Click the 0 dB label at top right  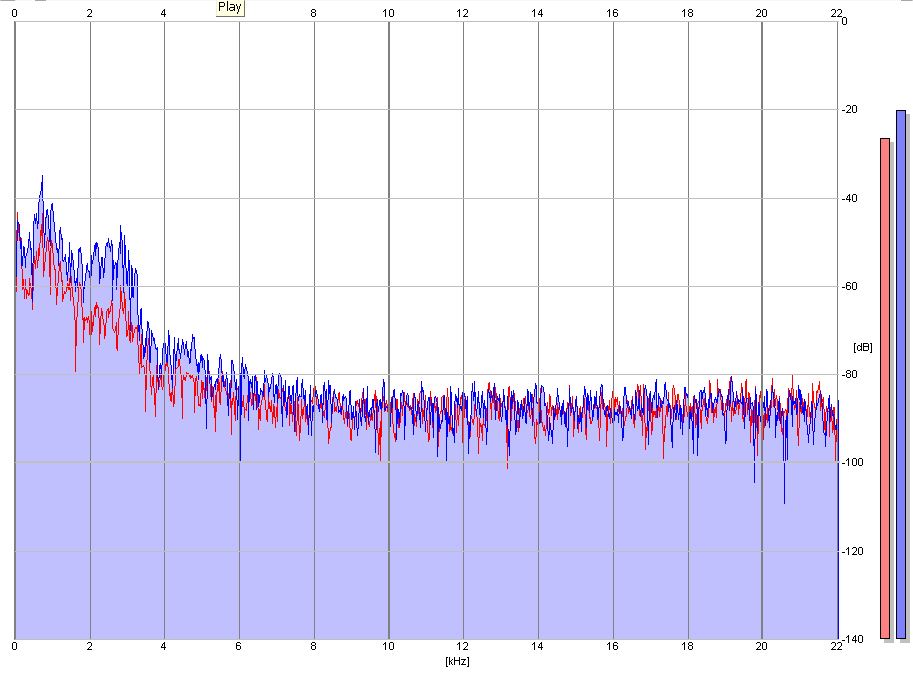[845, 21]
